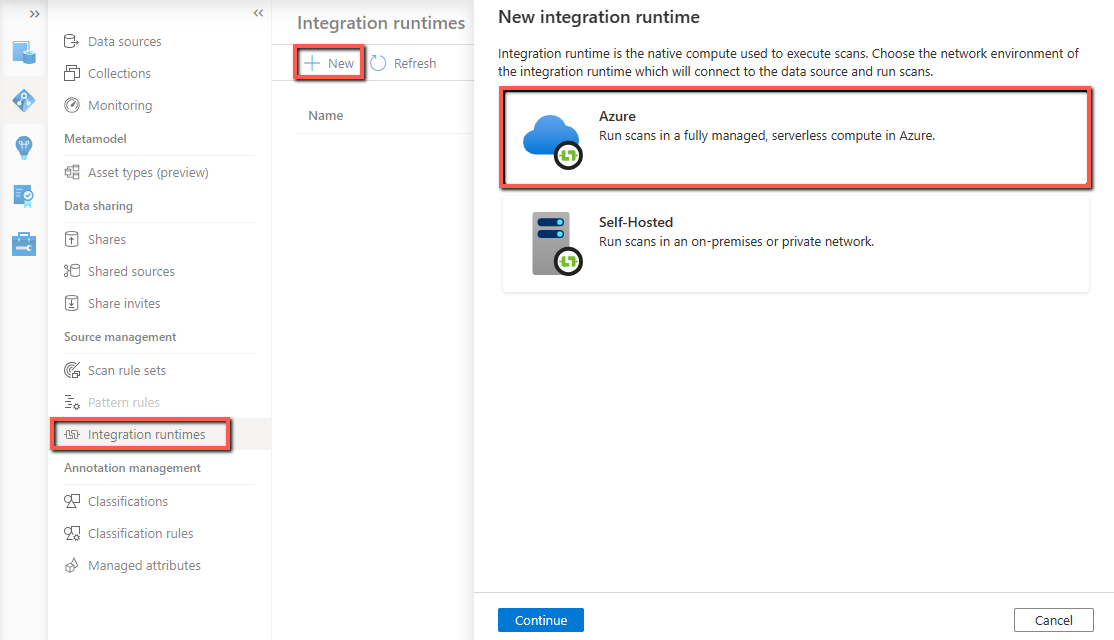Viewport: 1114px width, 640px height.
Task: Select the Data map diamond icon
Action: click(24, 100)
